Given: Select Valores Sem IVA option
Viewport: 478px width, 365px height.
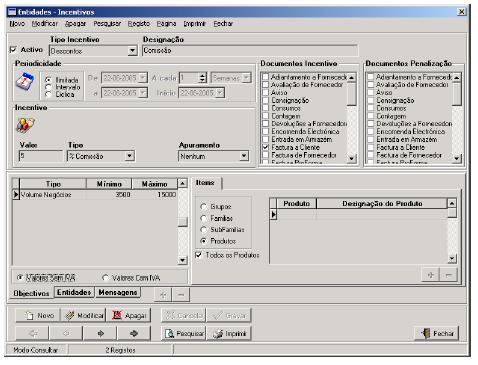Looking at the screenshot, I should click(x=20, y=277).
